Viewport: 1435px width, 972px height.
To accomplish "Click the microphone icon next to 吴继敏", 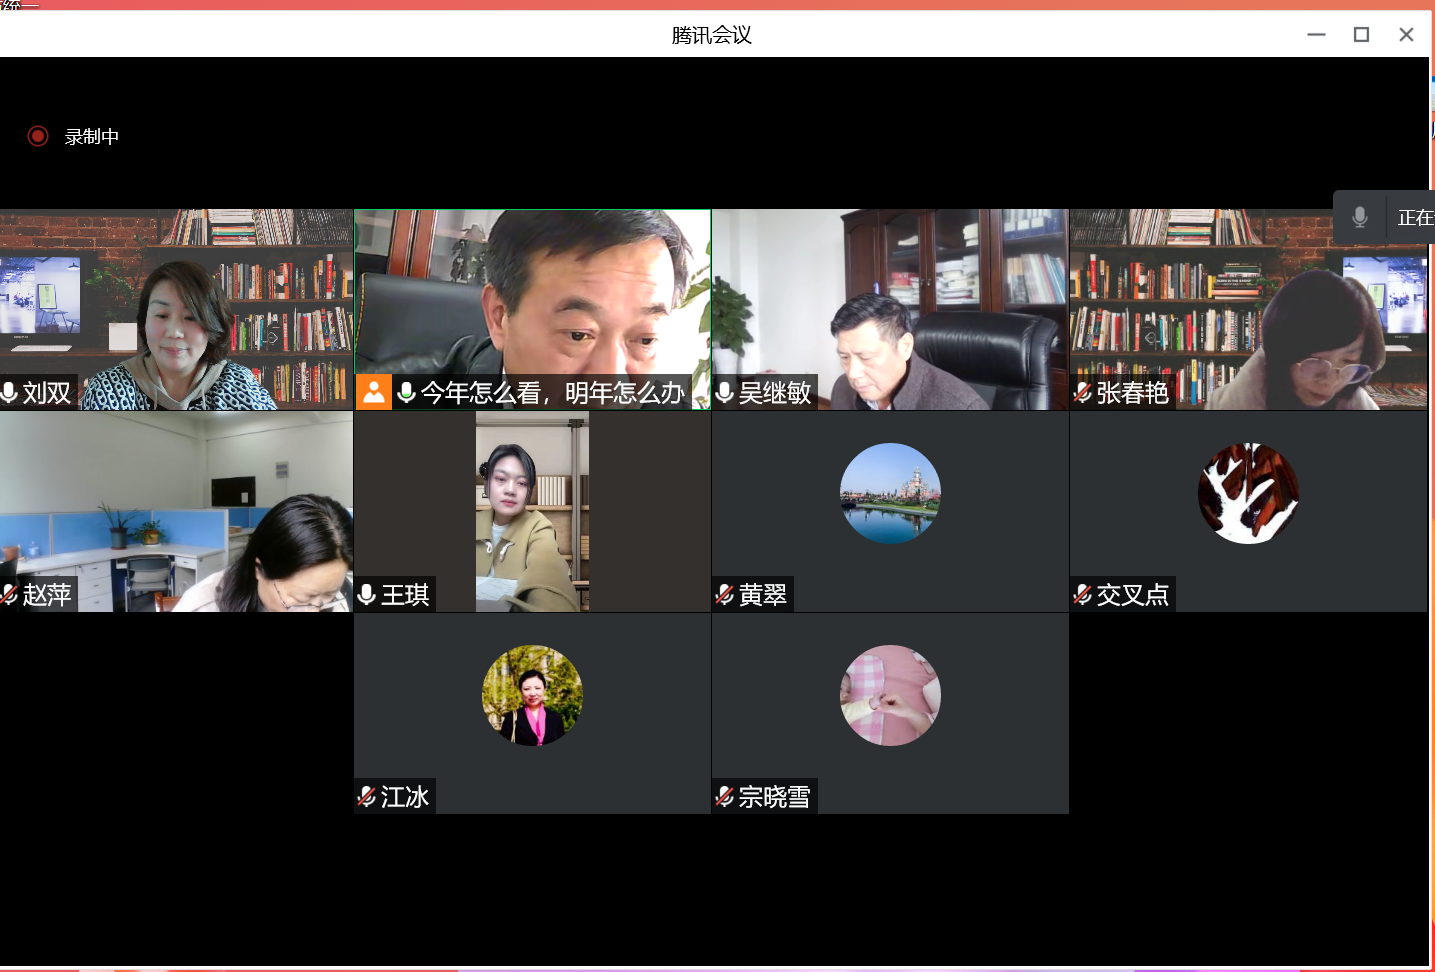I will pos(725,393).
